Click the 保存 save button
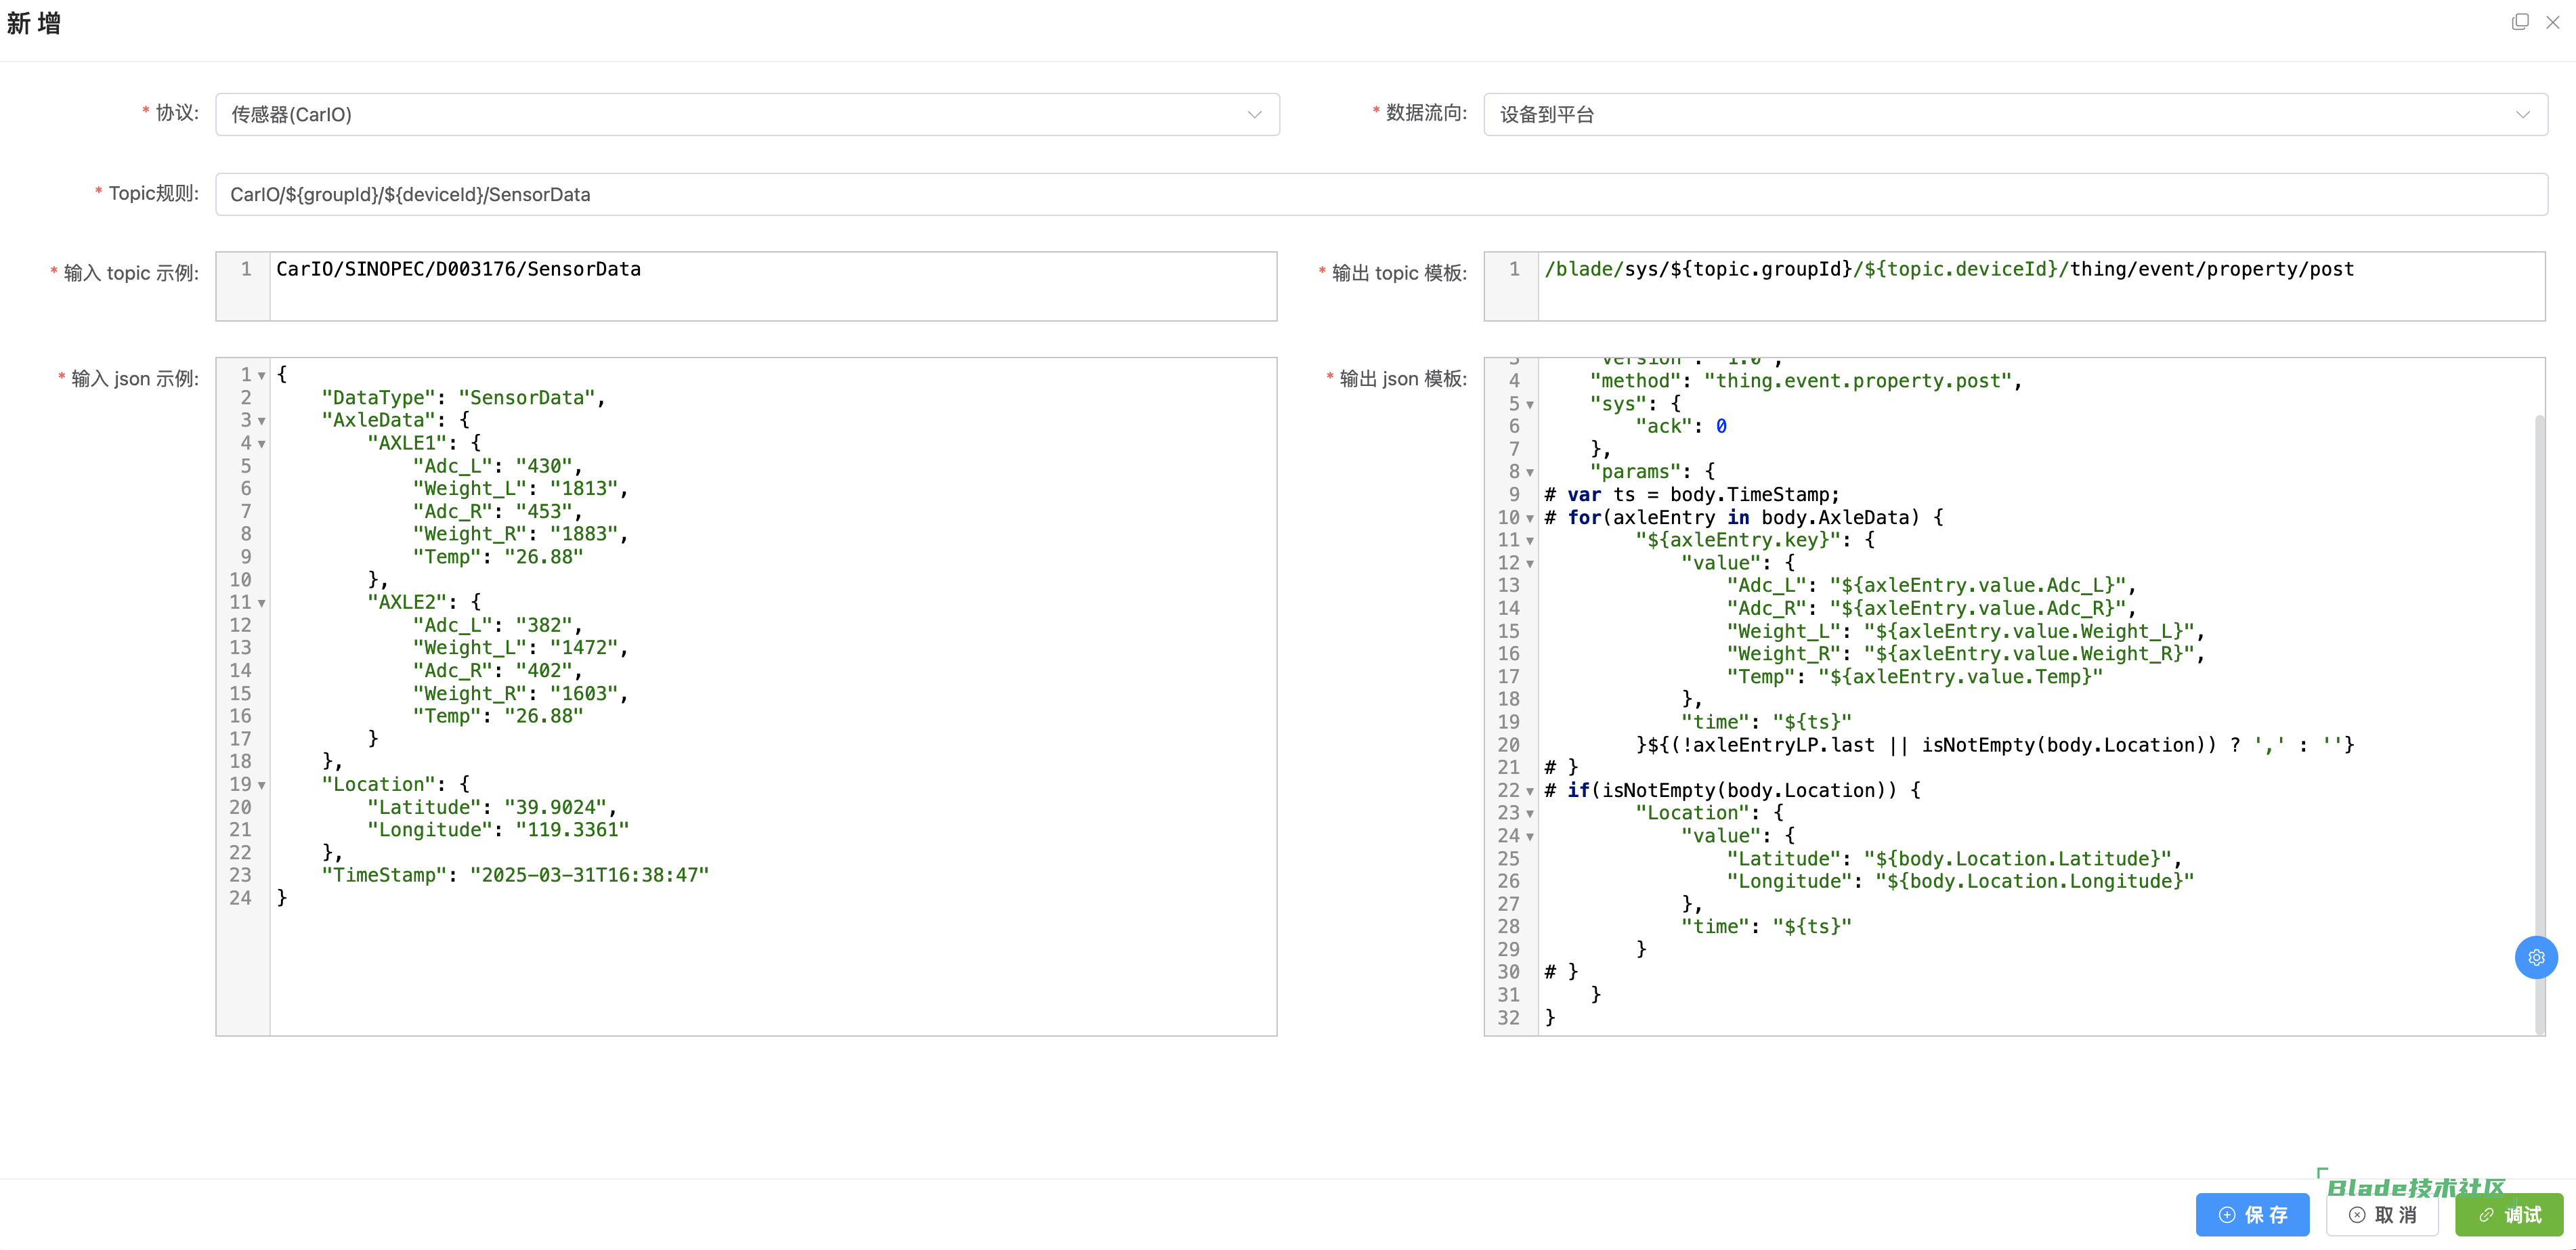 [2252, 1214]
